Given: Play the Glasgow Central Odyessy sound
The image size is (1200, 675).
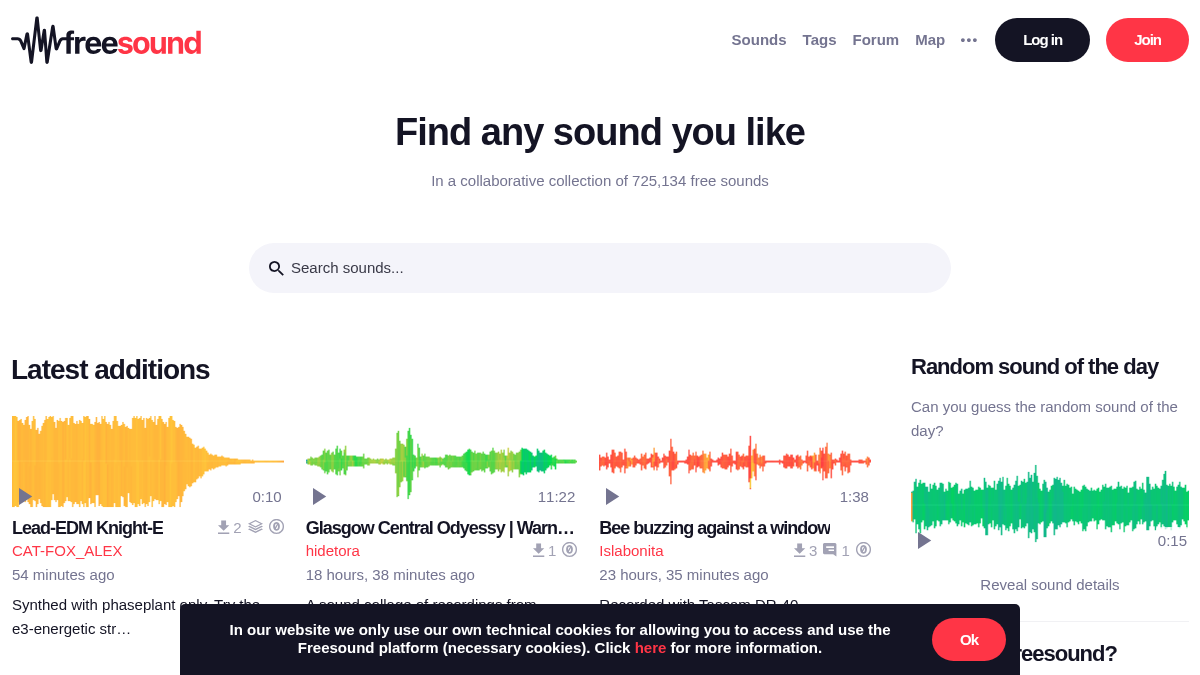Looking at the screenshot, I should 319,497.
